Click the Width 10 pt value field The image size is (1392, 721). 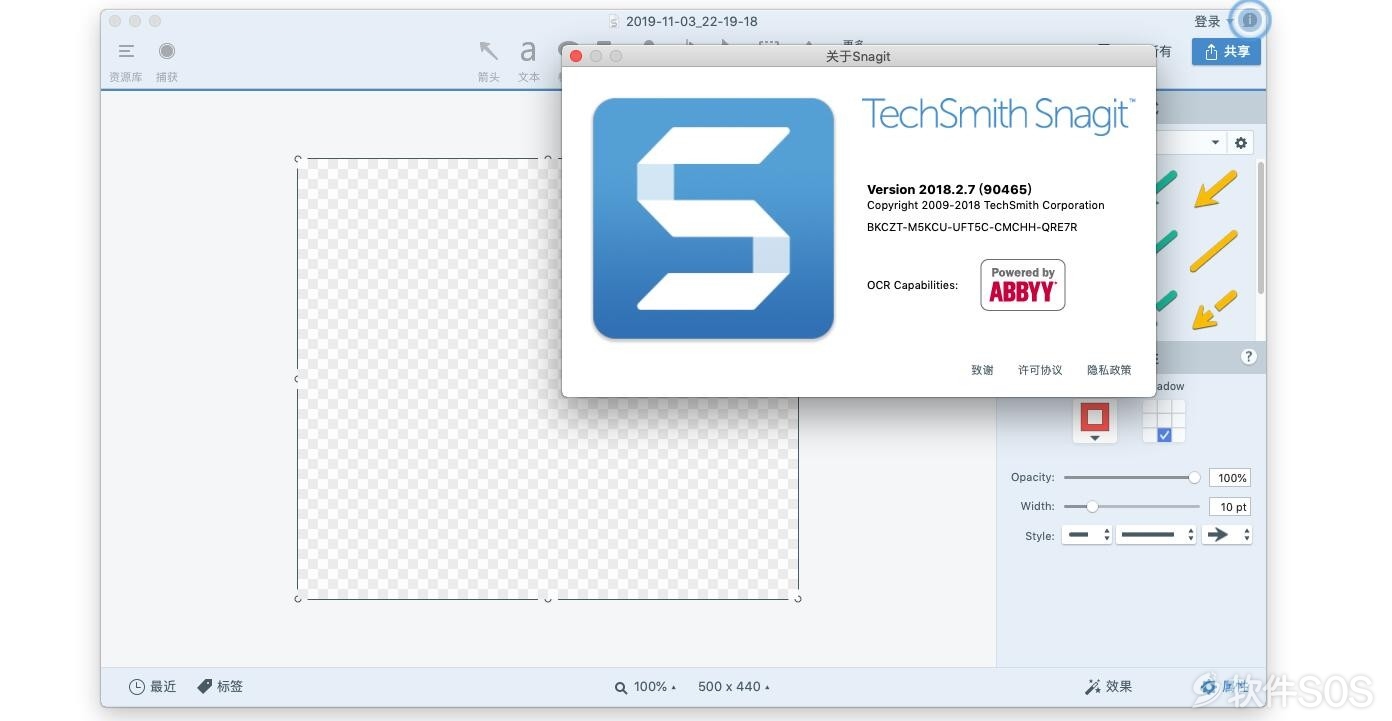[x=1230, y=507]
